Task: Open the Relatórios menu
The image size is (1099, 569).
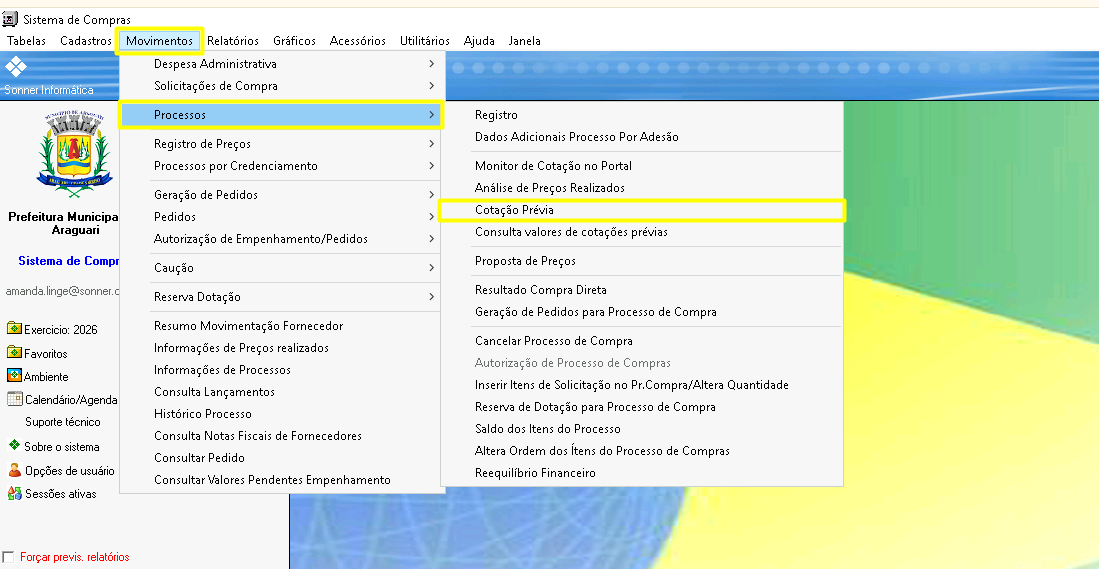Action: click(235, 41)
